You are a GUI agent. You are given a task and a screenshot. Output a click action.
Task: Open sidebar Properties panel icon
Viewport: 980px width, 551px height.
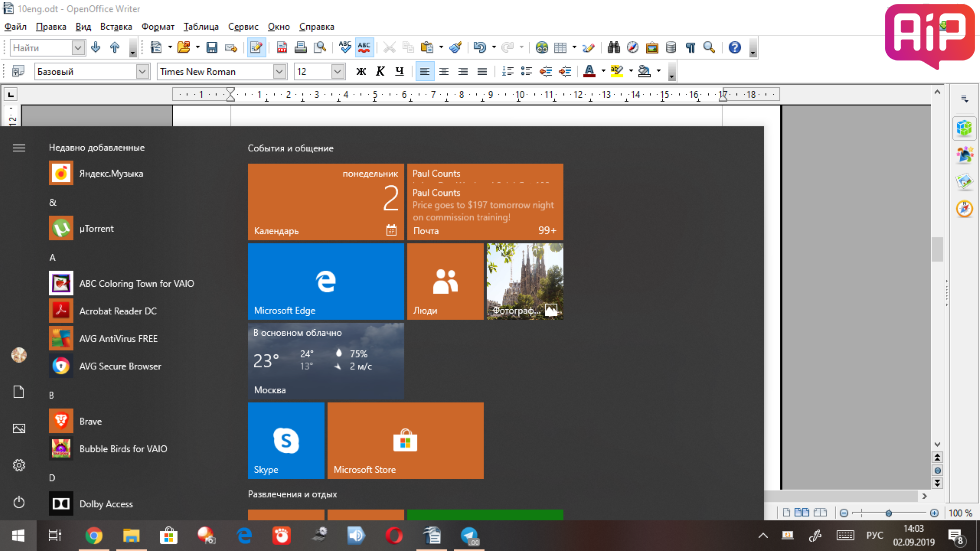pyautogui.click(x=964, y=129)
